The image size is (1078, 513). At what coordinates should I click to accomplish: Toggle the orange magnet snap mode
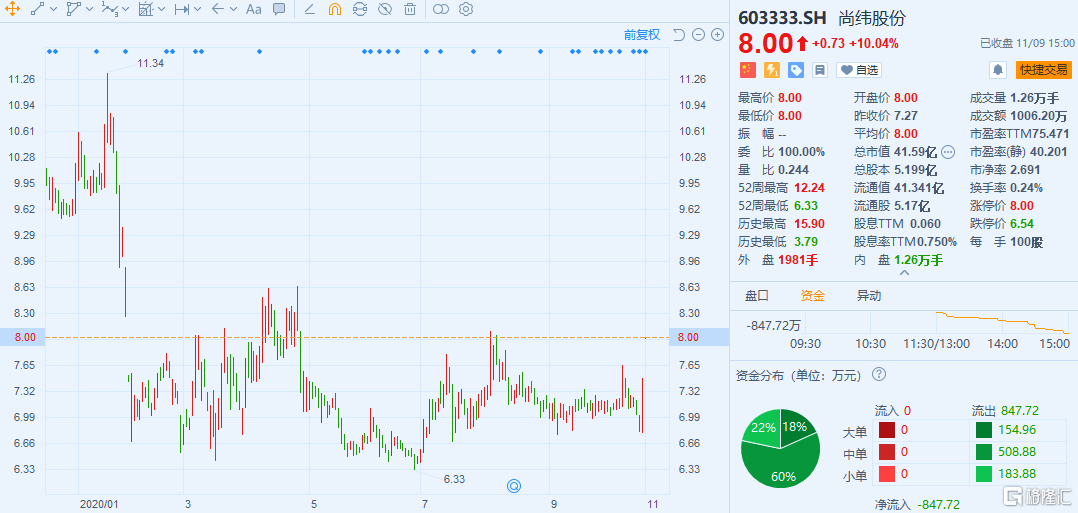[334, 10]
